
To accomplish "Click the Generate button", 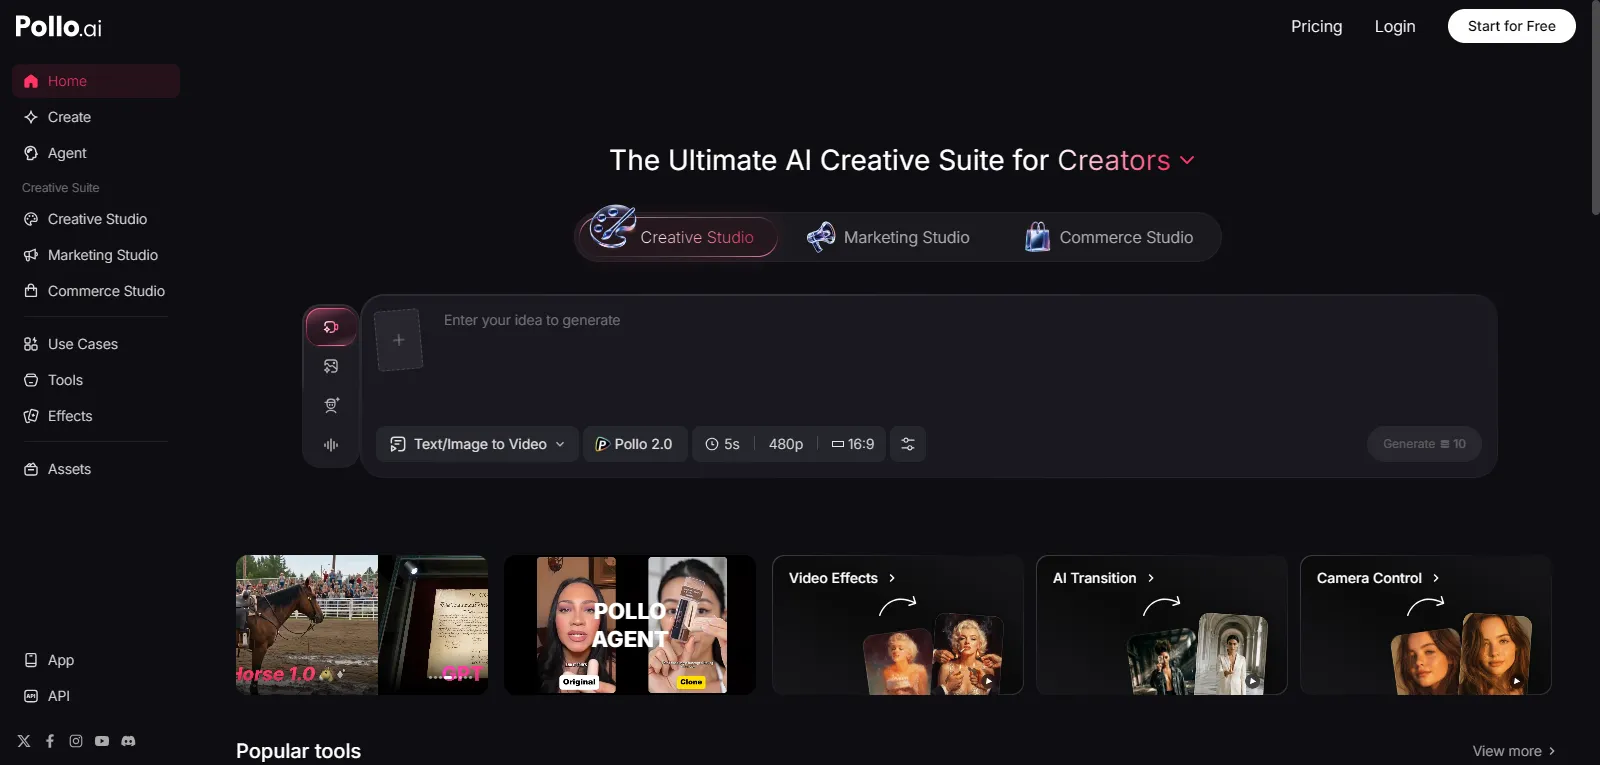I will (1424, 444).
